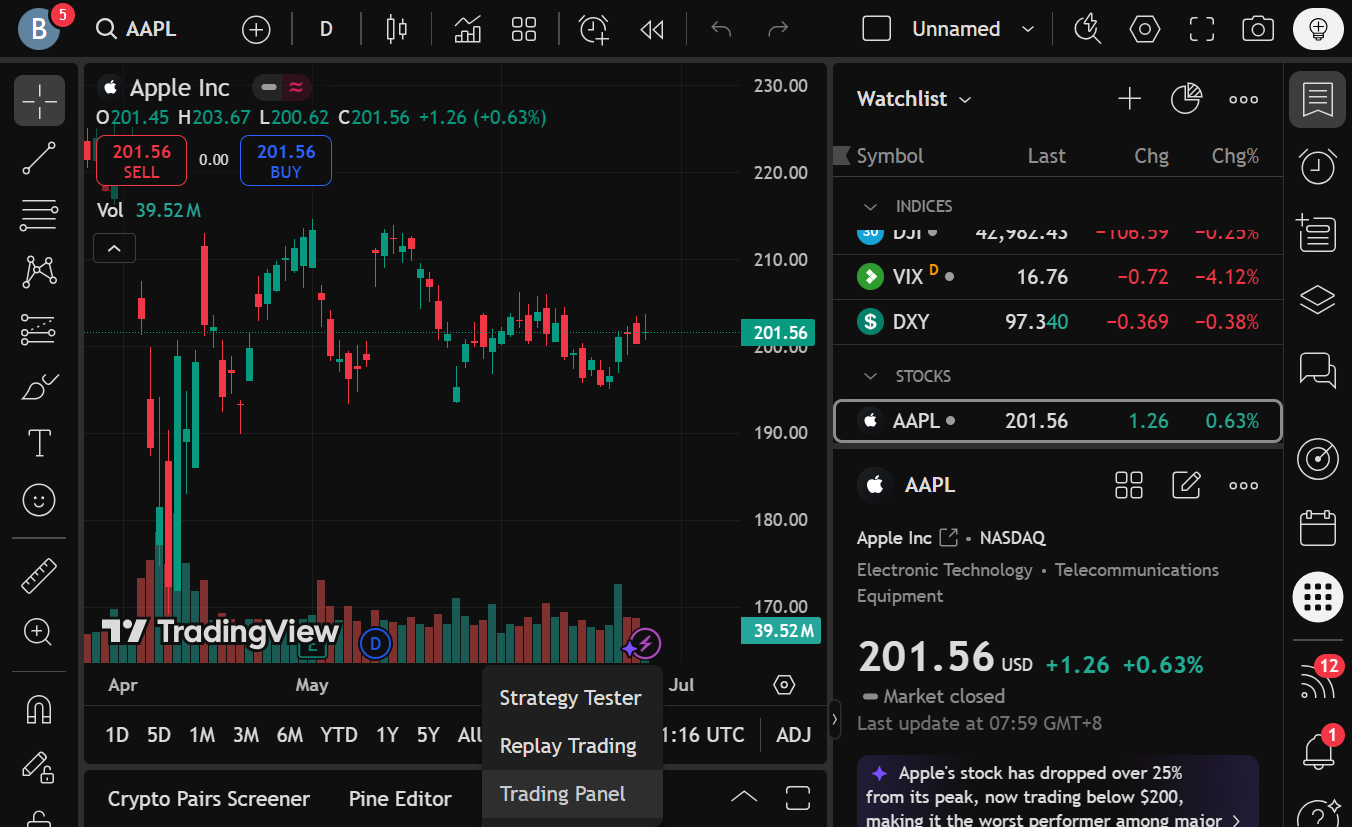The image size is (1352, 827).
Task: Collapse the STOCKS watchlist section
Action: tap(871, 376)
